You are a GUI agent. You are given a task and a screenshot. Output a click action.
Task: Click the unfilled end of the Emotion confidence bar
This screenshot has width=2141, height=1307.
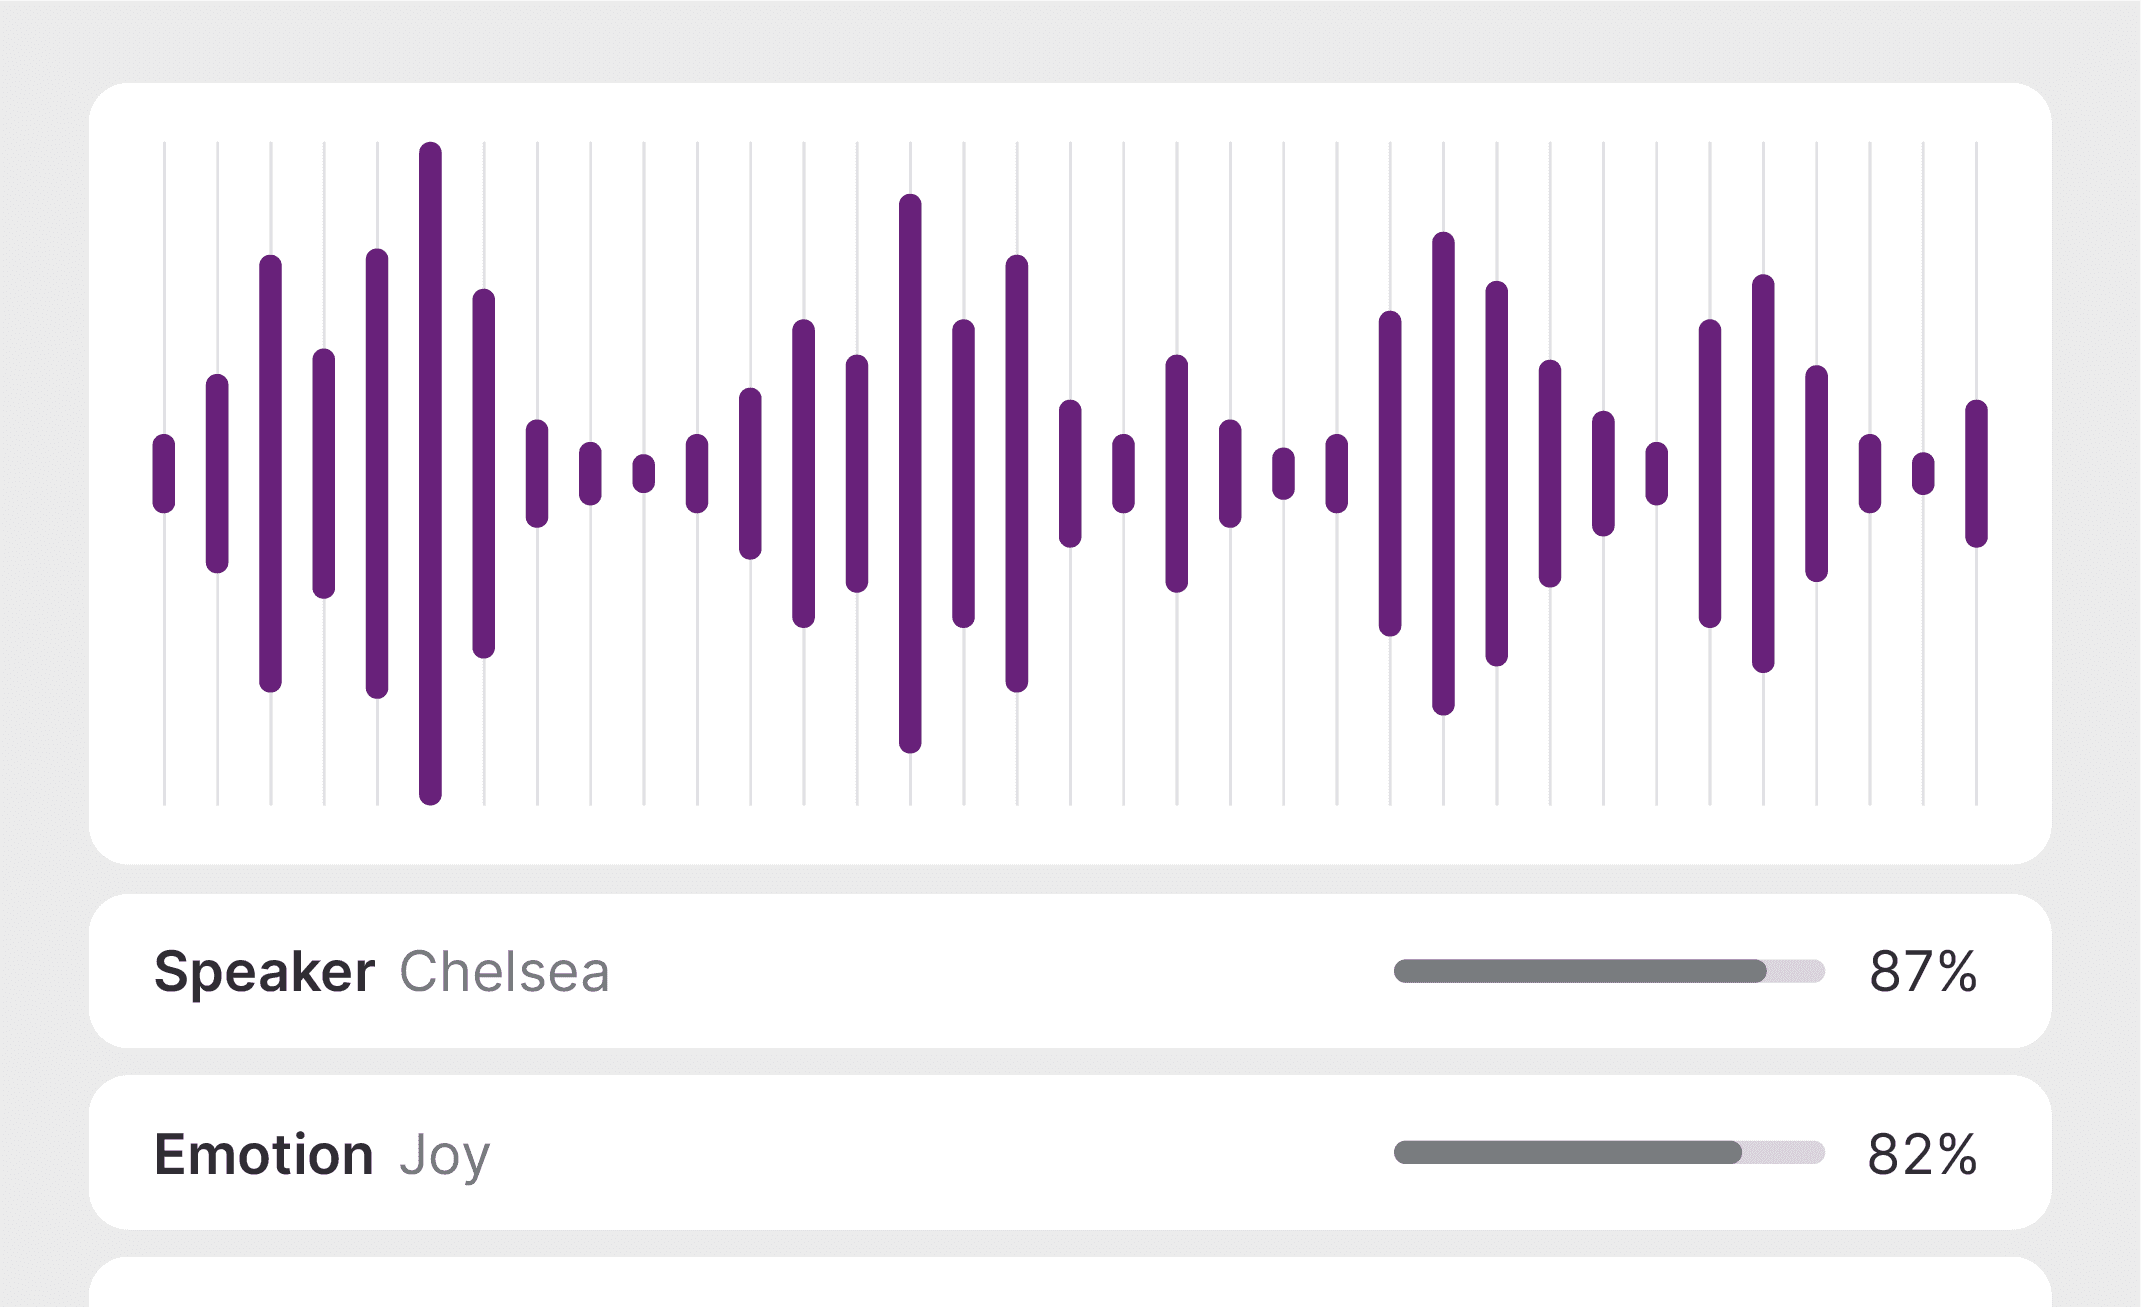1784,1153
